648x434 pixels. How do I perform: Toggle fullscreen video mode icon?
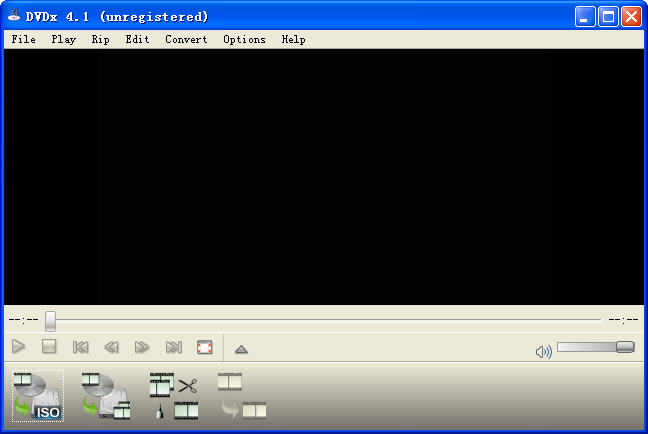tap(205, 347)
